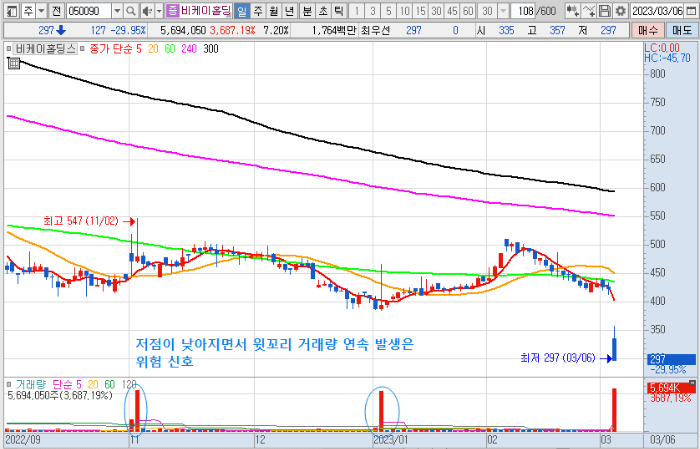The image size is (700, 449).
Task: Select the 45 interval button
Action: (452, 11)
